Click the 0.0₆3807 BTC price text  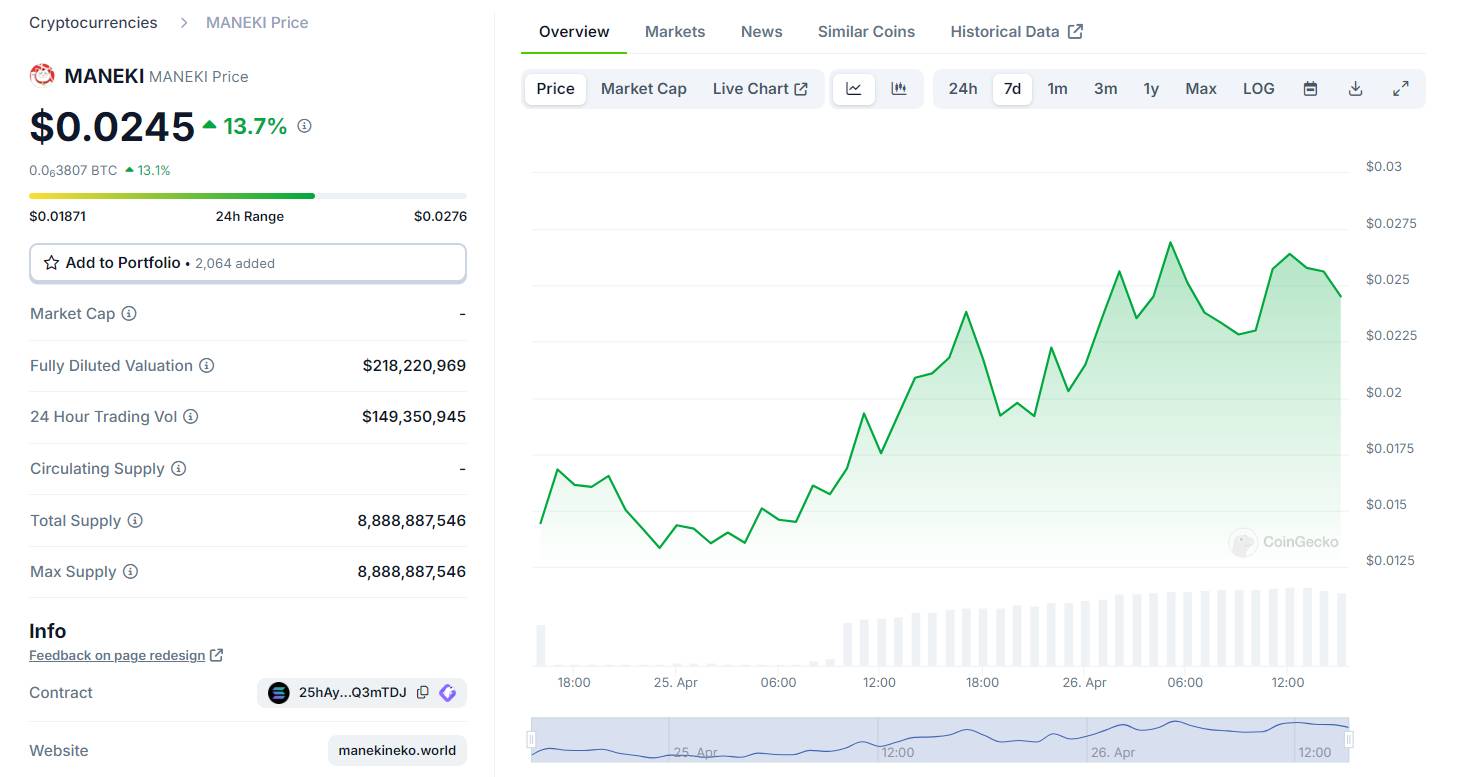pyautogui.click(x=73, y=171)
